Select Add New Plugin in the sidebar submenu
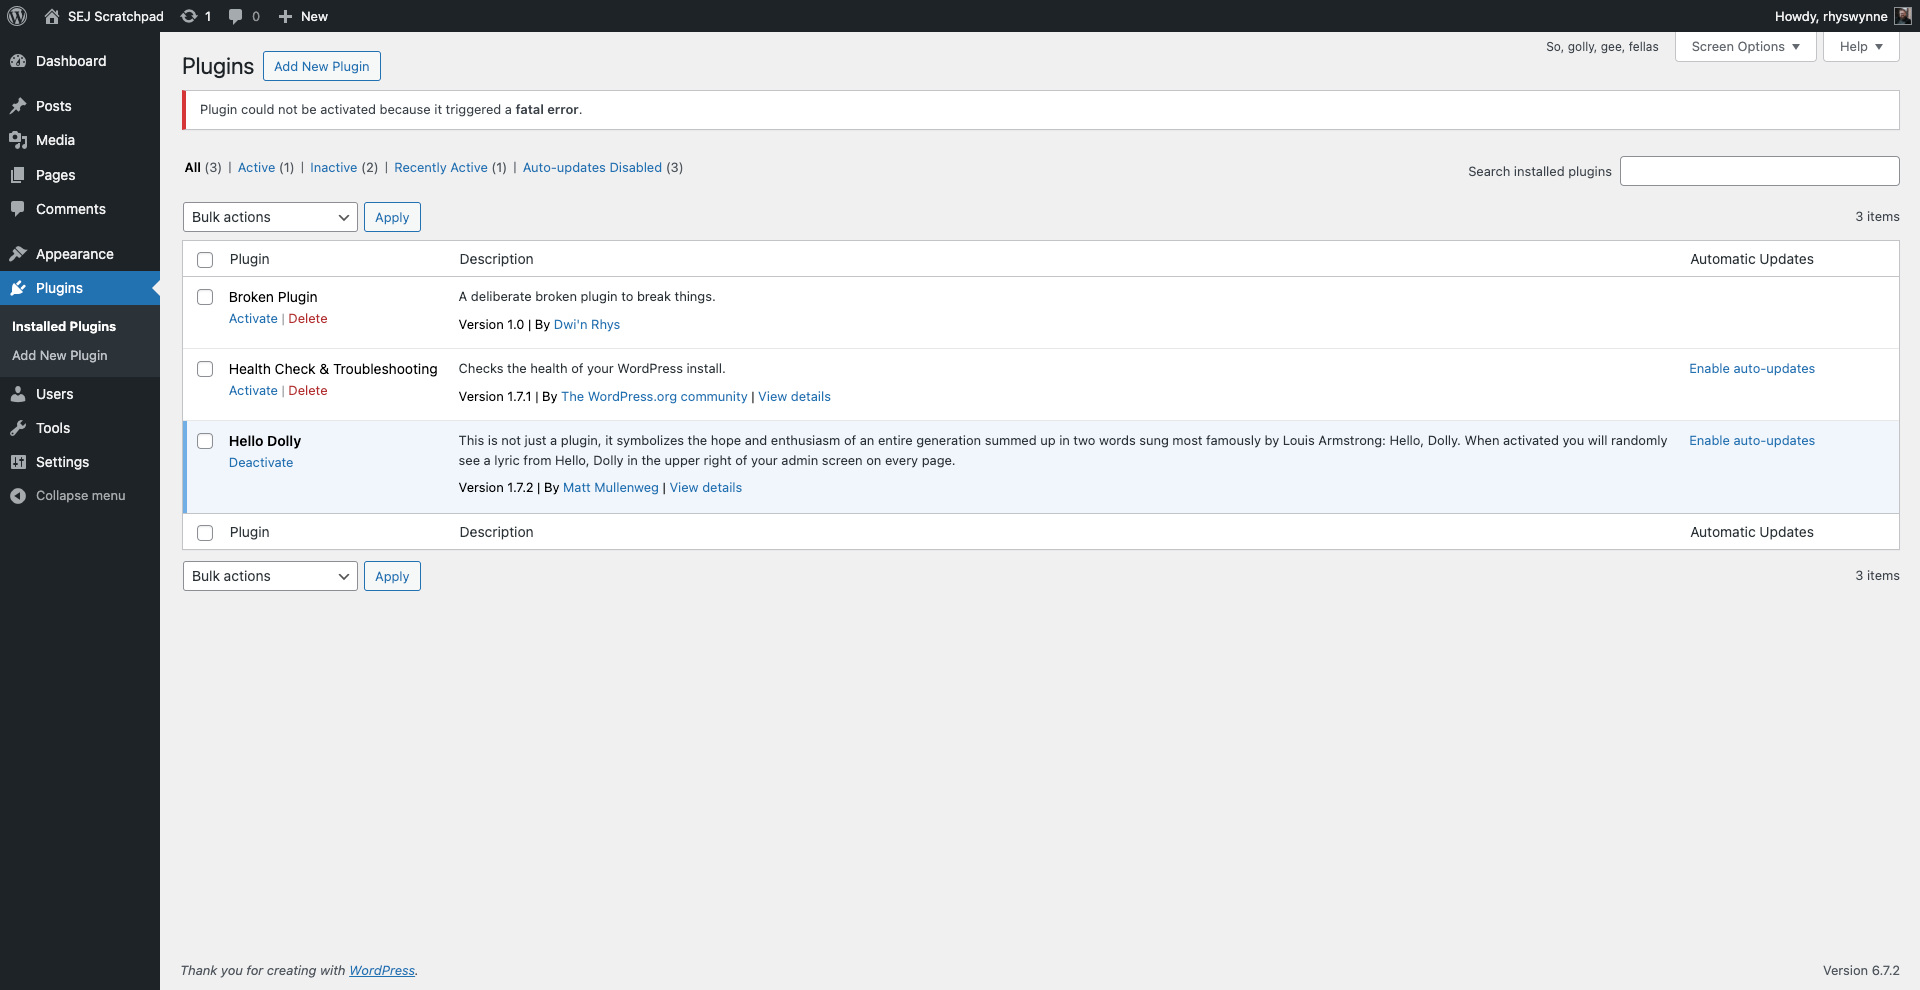The width and height of the screenshot is (1920, 990). [x=59, y=355]
